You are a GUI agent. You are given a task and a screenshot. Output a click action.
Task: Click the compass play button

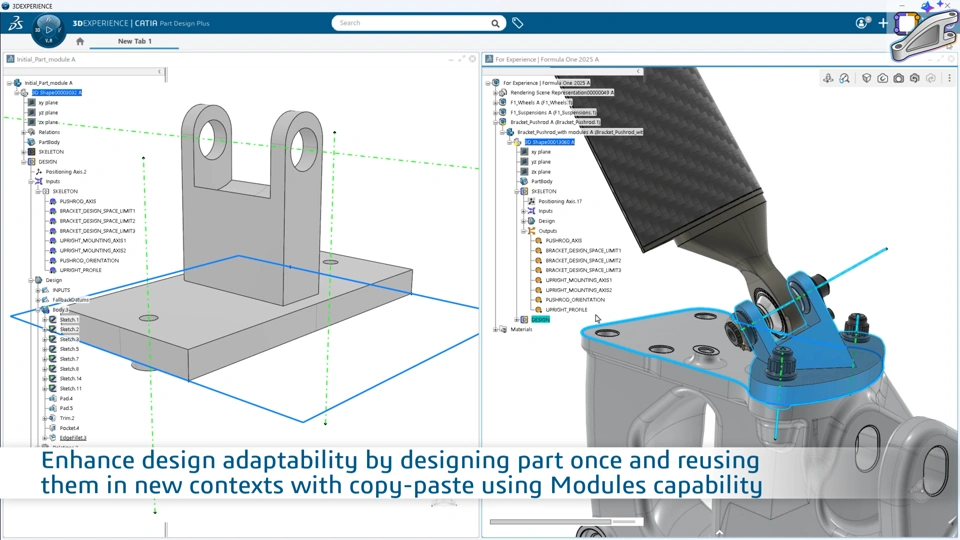[49, 29]
